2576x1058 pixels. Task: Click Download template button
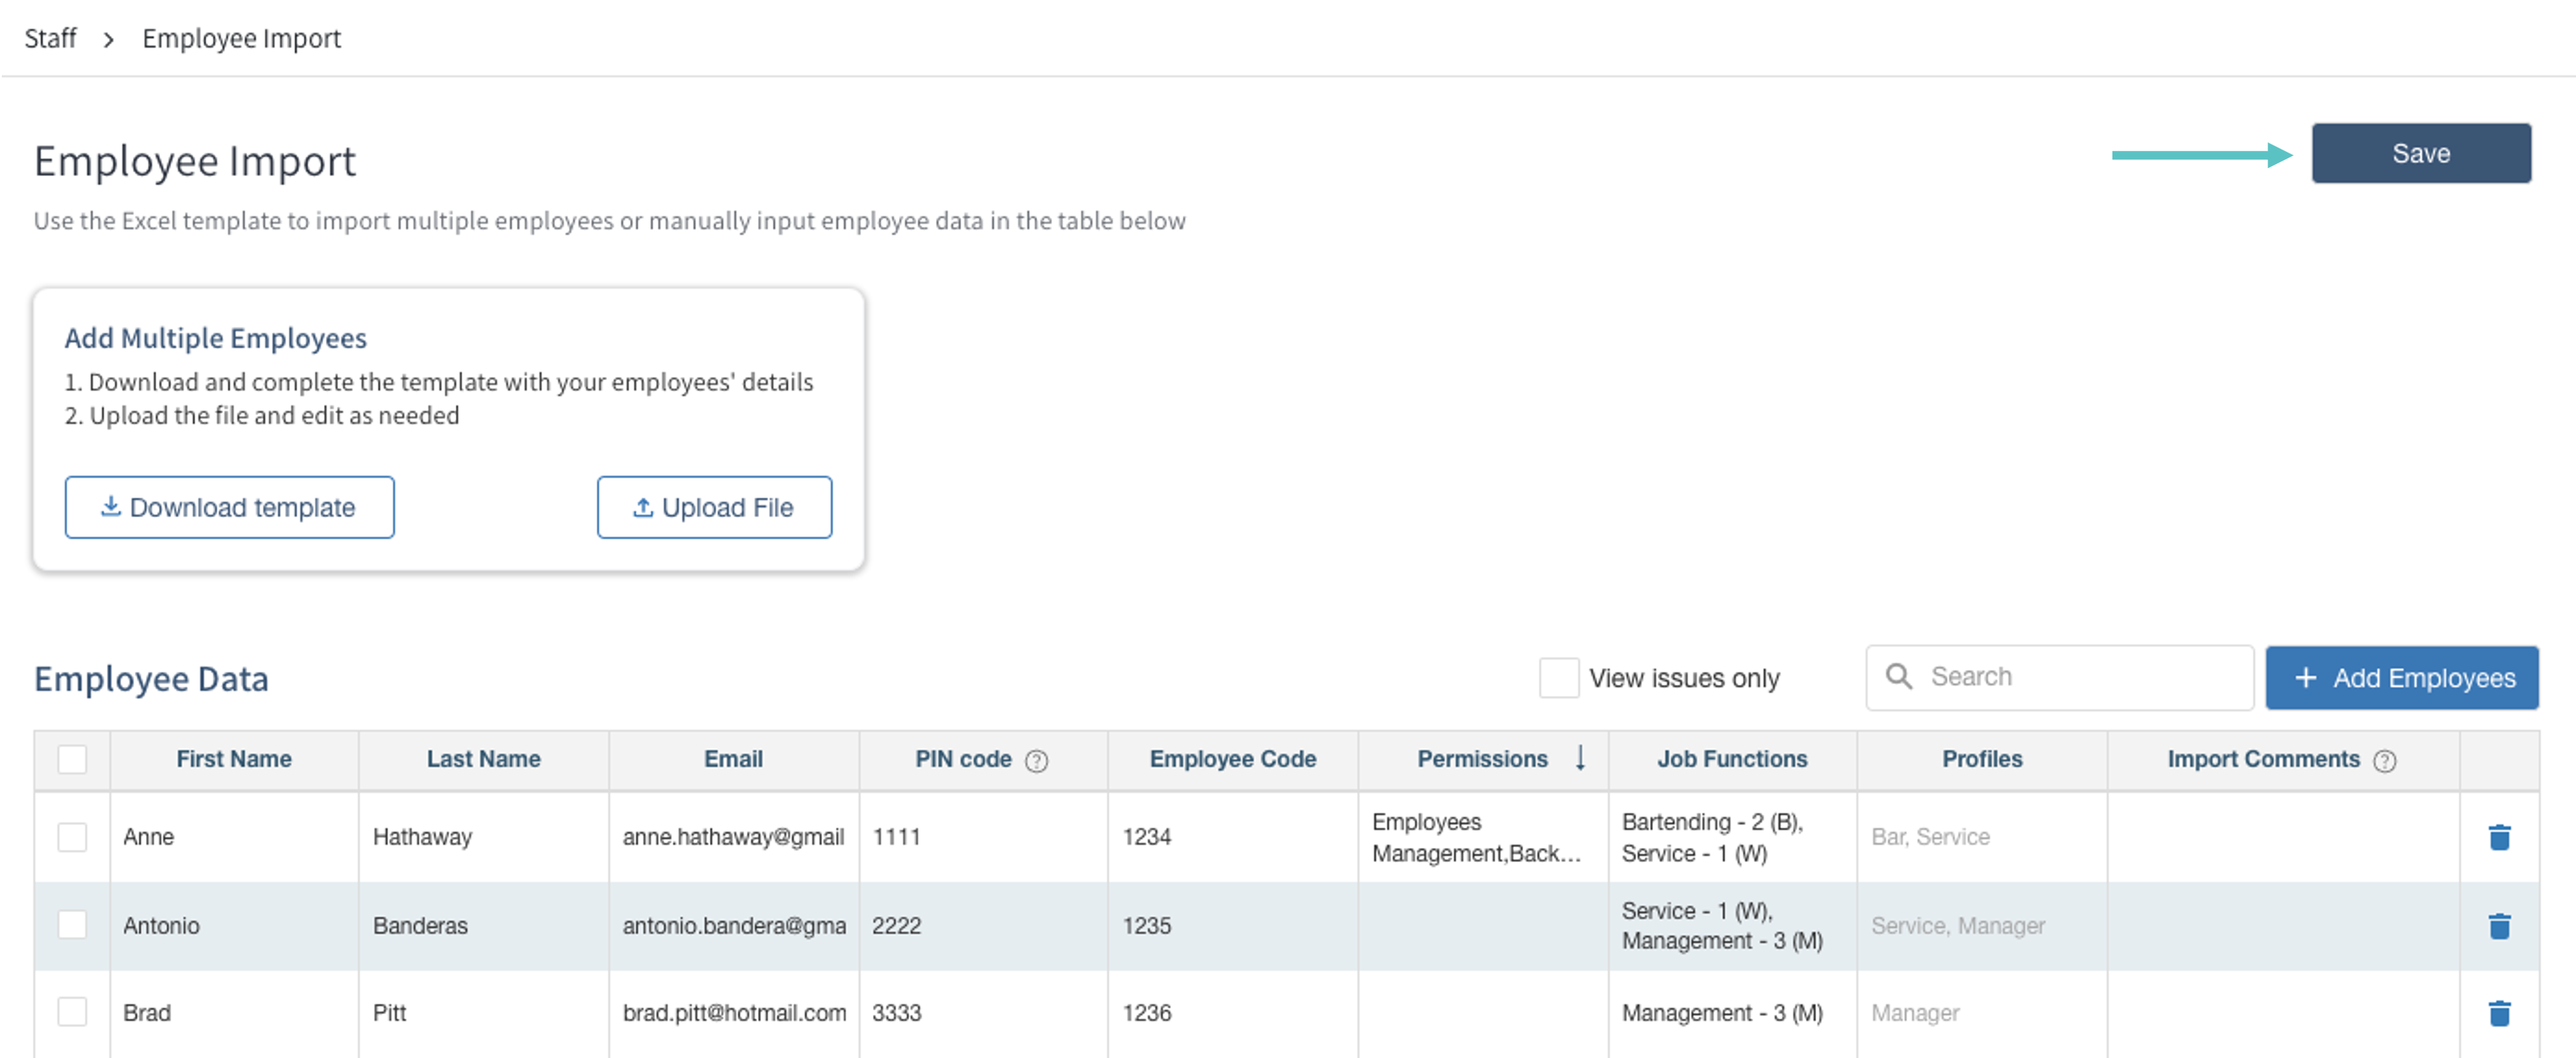pyautogui.click(x=229, y=507)
